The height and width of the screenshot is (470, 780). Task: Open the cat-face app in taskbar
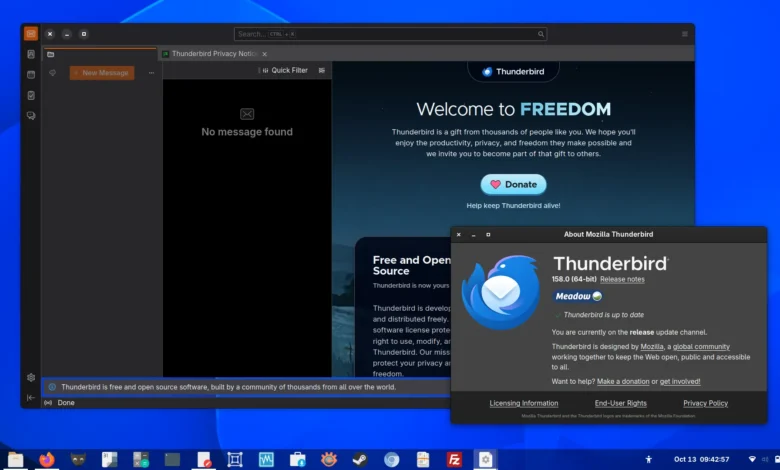pyautogui.click(x=78, y=460)
